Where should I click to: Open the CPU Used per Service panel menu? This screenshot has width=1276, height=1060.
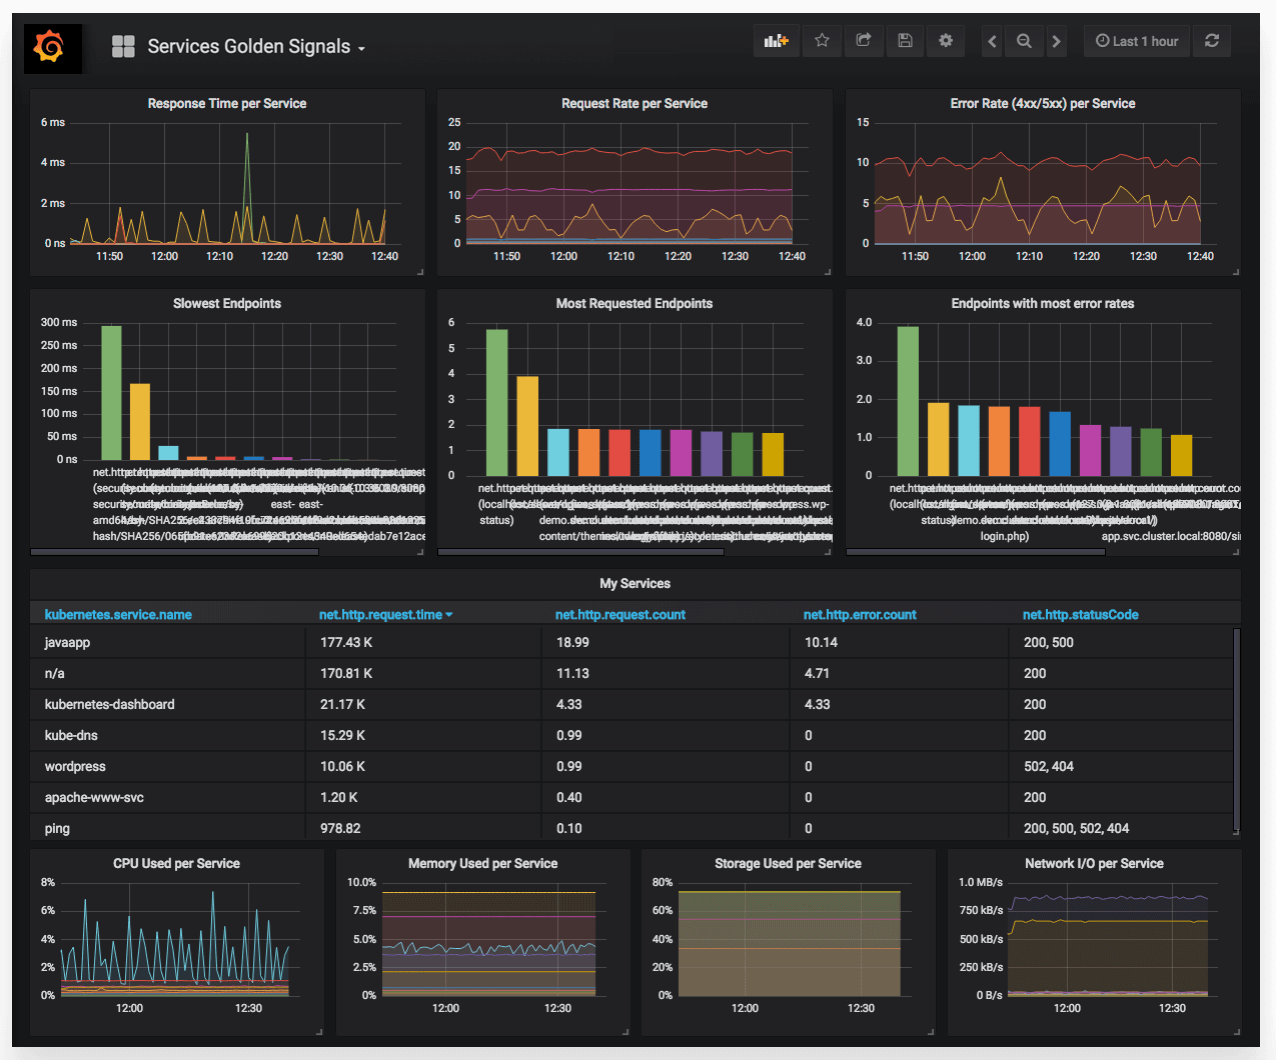click(x=177, y=863)
